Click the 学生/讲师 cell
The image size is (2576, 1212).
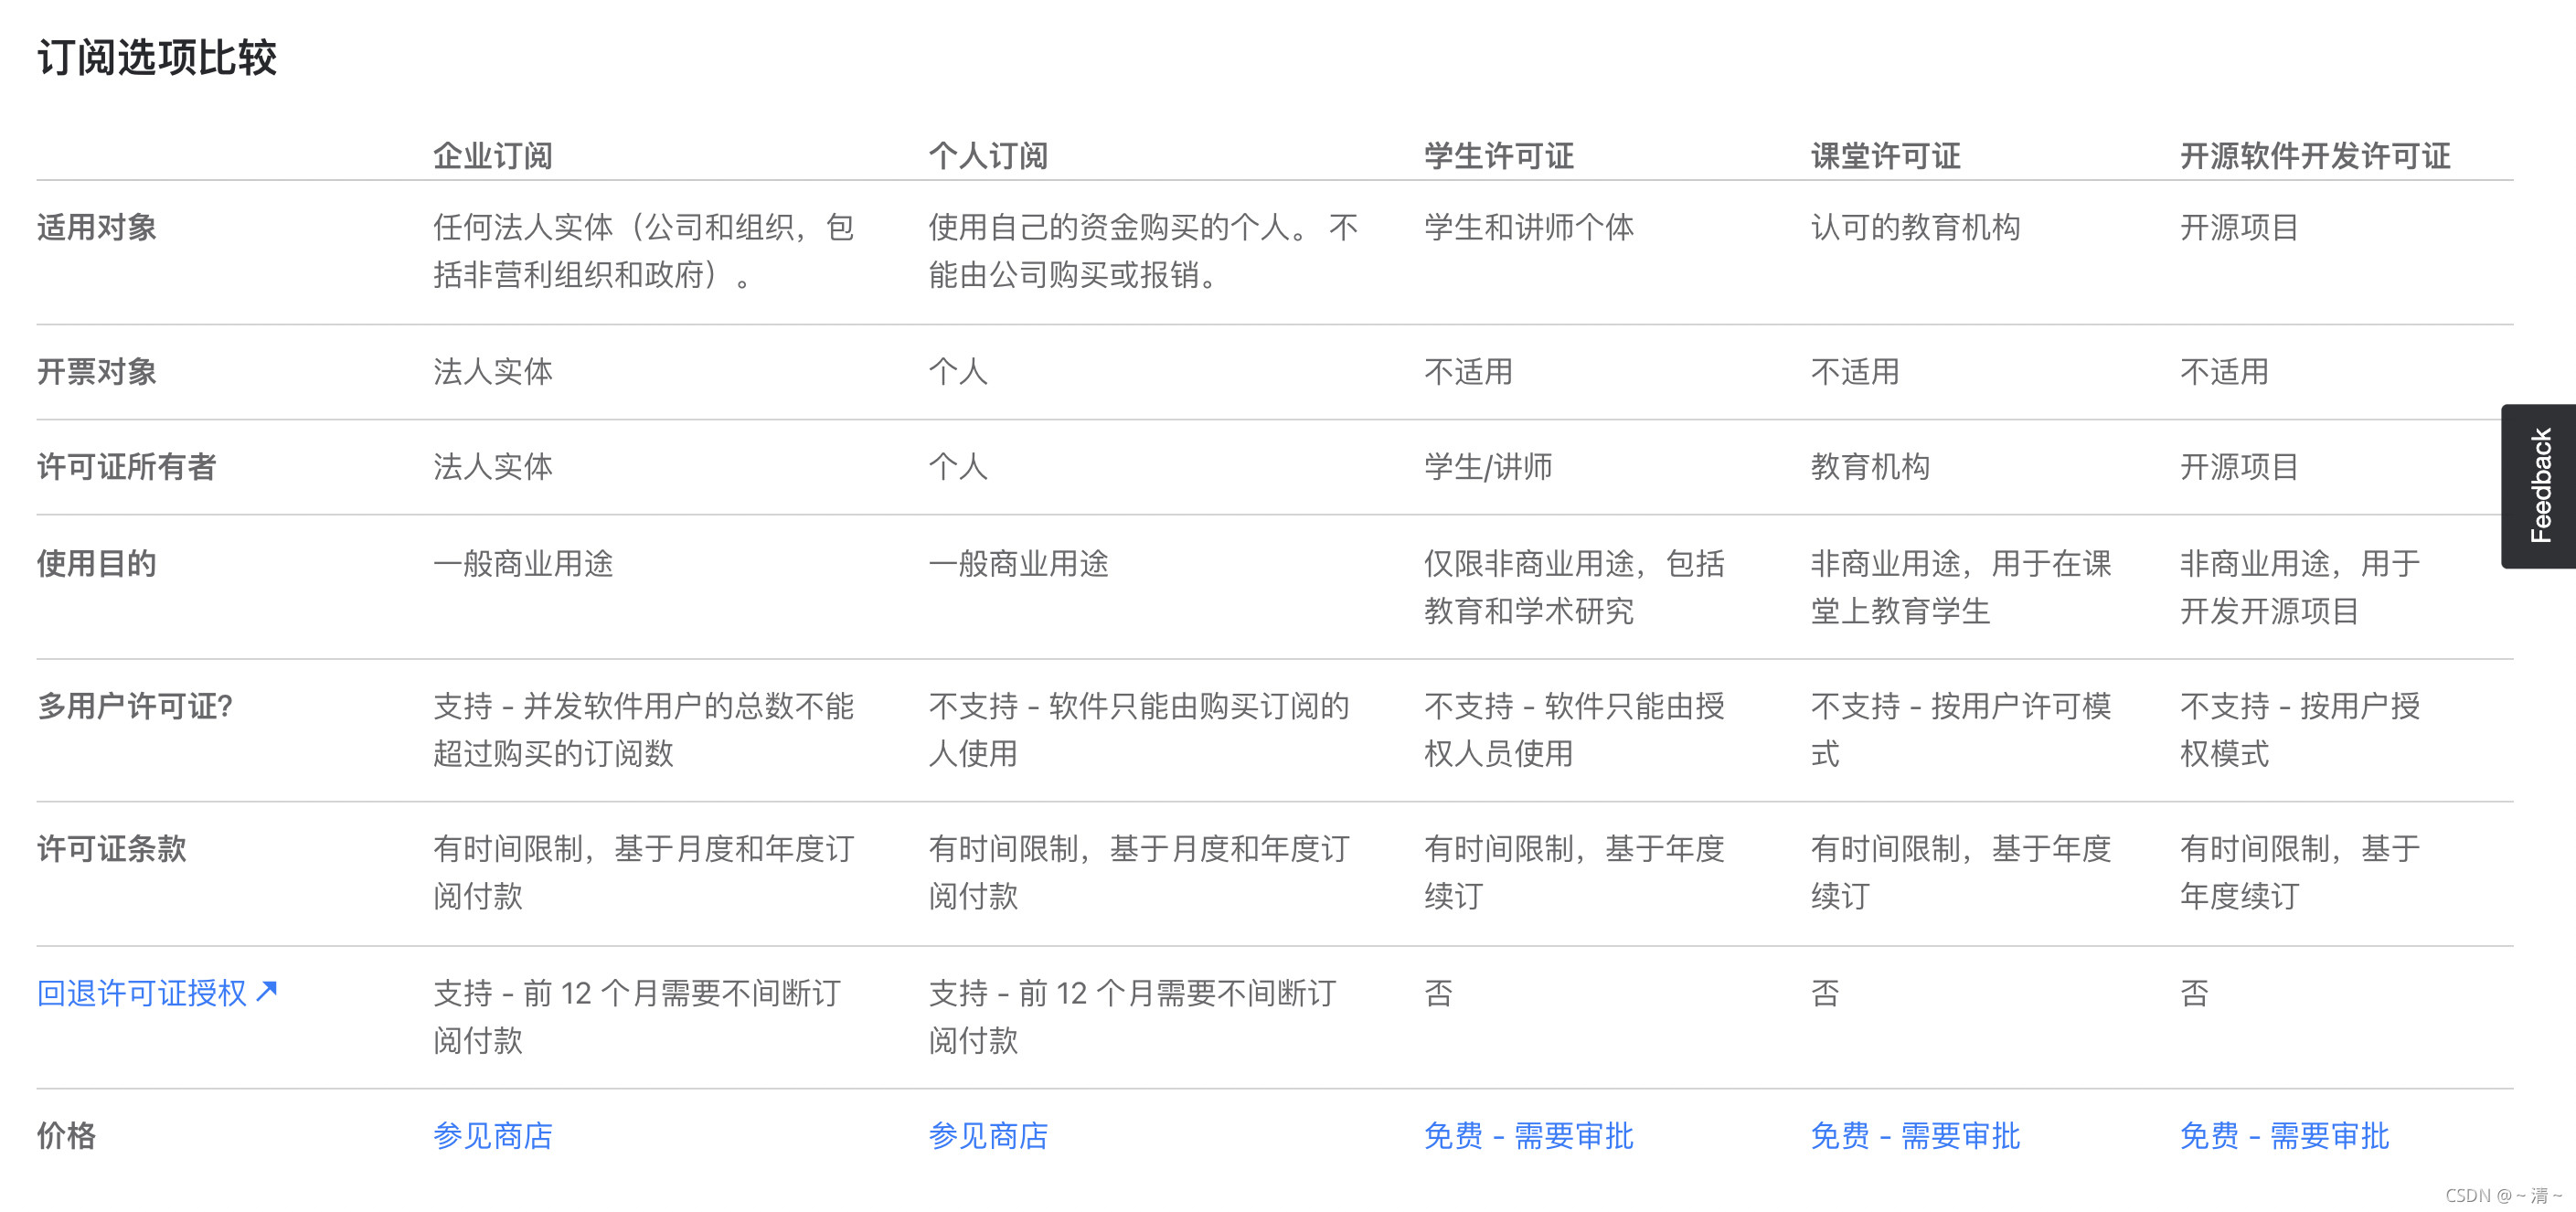point(1488,466)
